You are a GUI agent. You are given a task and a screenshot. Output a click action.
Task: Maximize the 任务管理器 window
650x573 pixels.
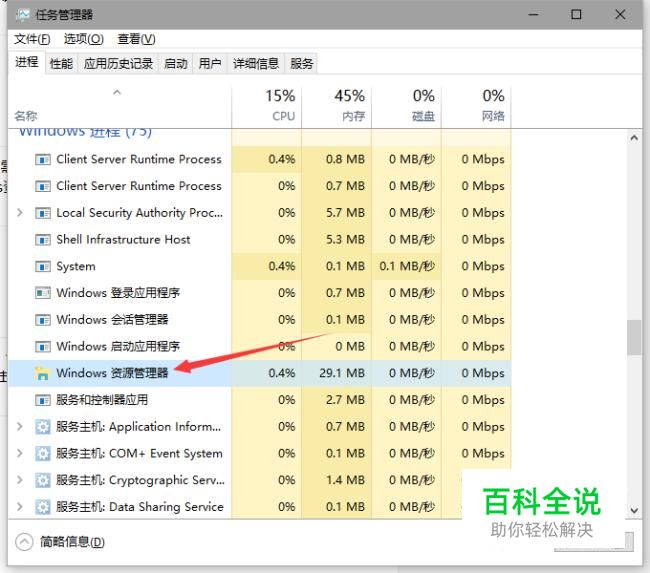[x=576, y=15]
